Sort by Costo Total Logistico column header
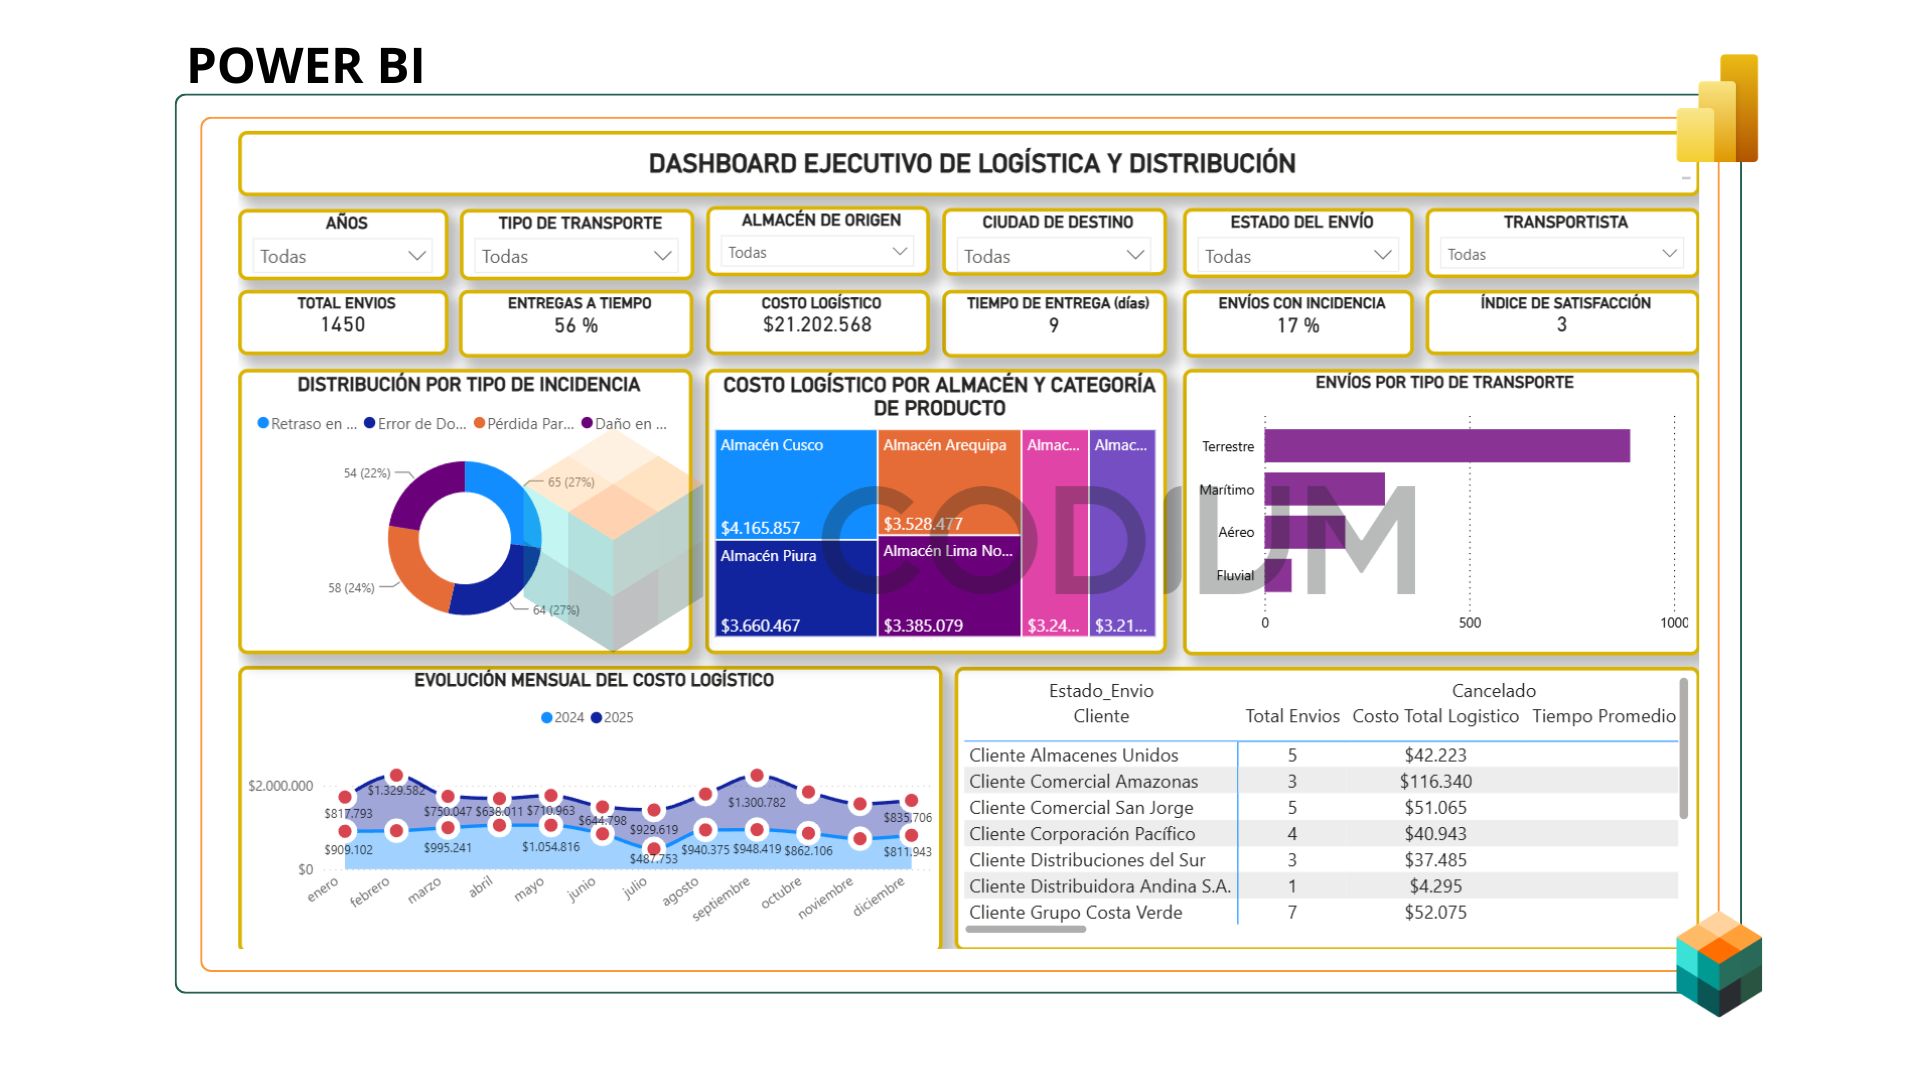 1435,716
